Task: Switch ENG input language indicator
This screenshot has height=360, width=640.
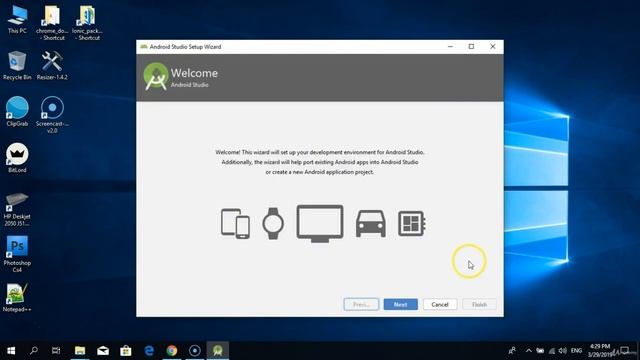Action: (576, 351)
